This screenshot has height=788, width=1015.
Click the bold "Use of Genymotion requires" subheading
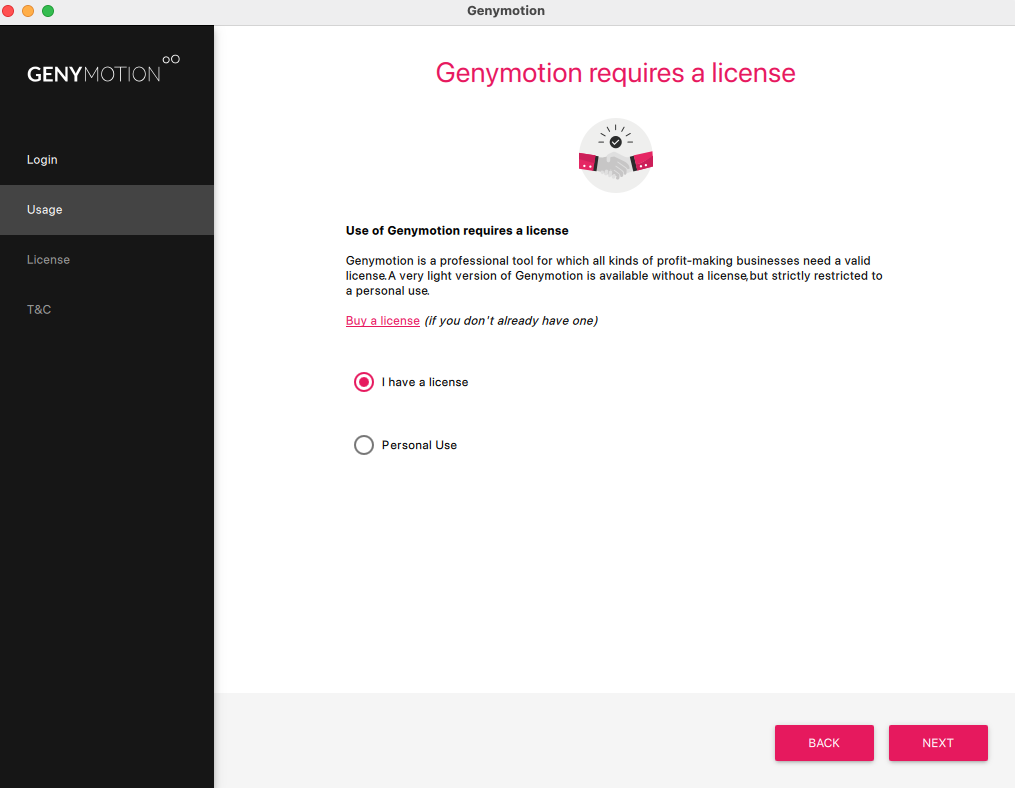[x=457, y=231]
